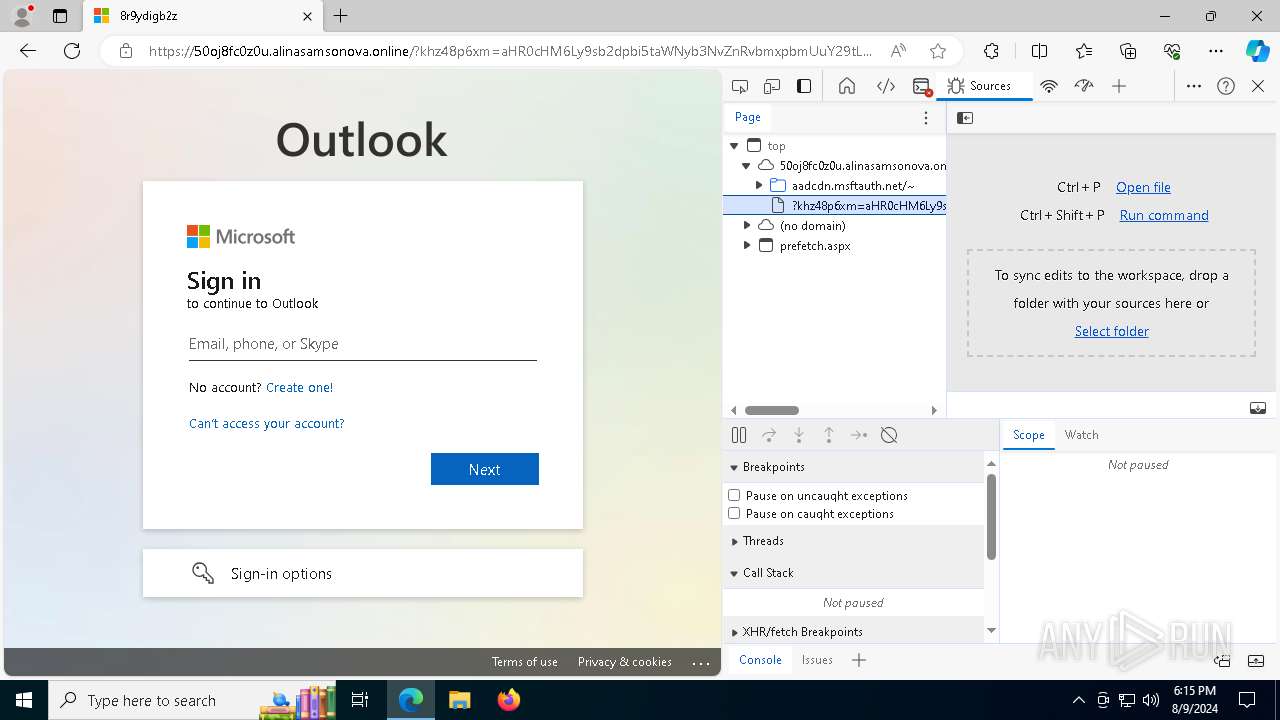
Task: Click the Step over debugger icon
Action: [x=769, y=435]
